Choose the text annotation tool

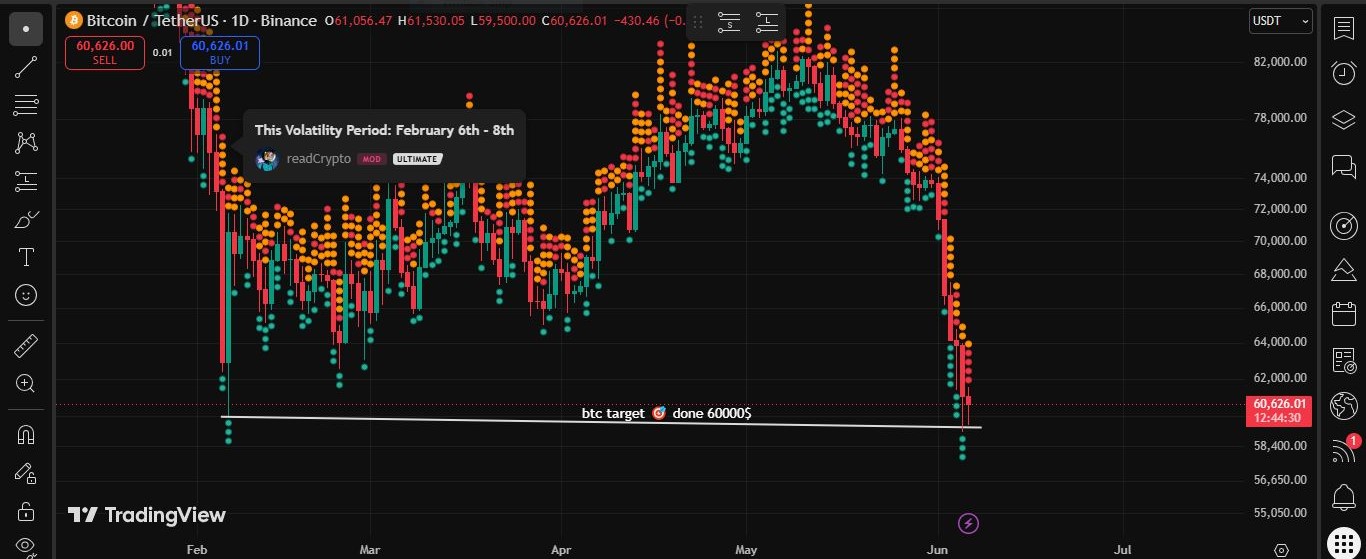[26, 257]
